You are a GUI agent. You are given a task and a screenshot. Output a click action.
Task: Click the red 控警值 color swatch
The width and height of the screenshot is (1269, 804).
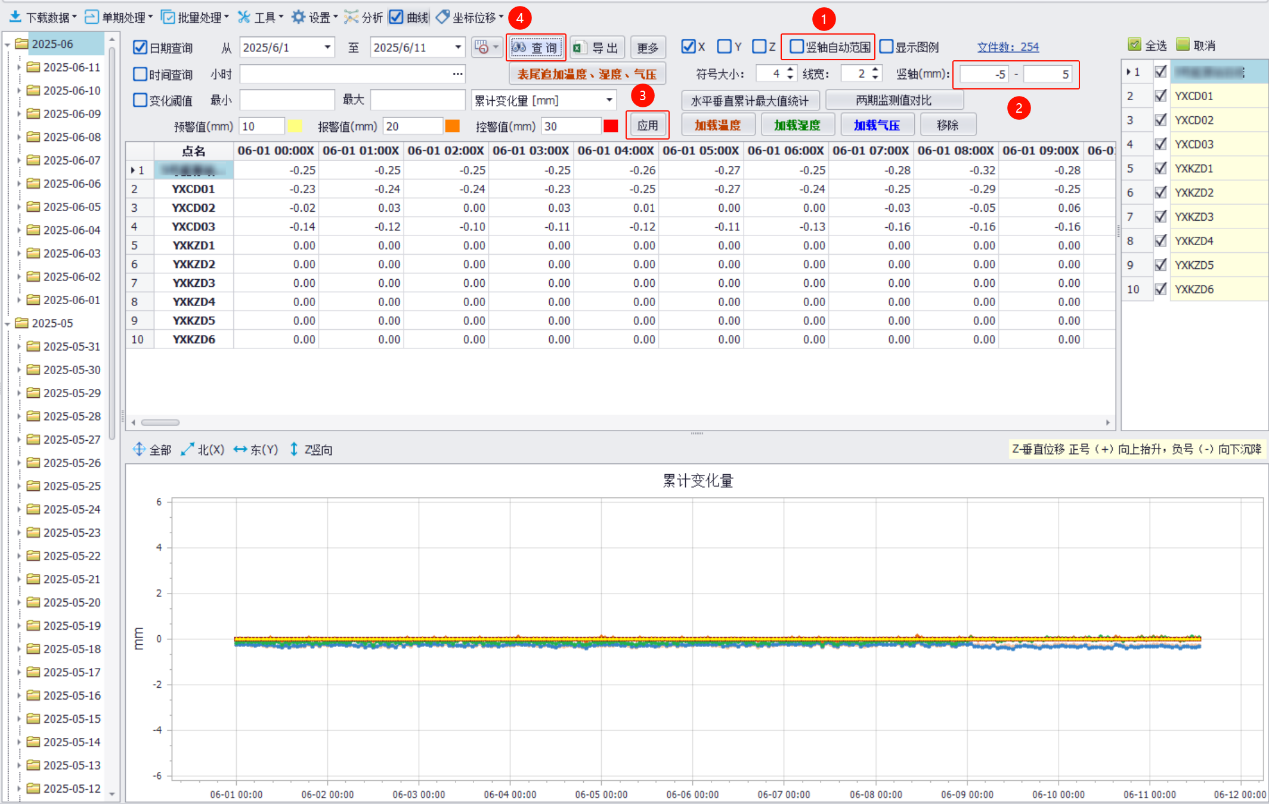point(611,126)
